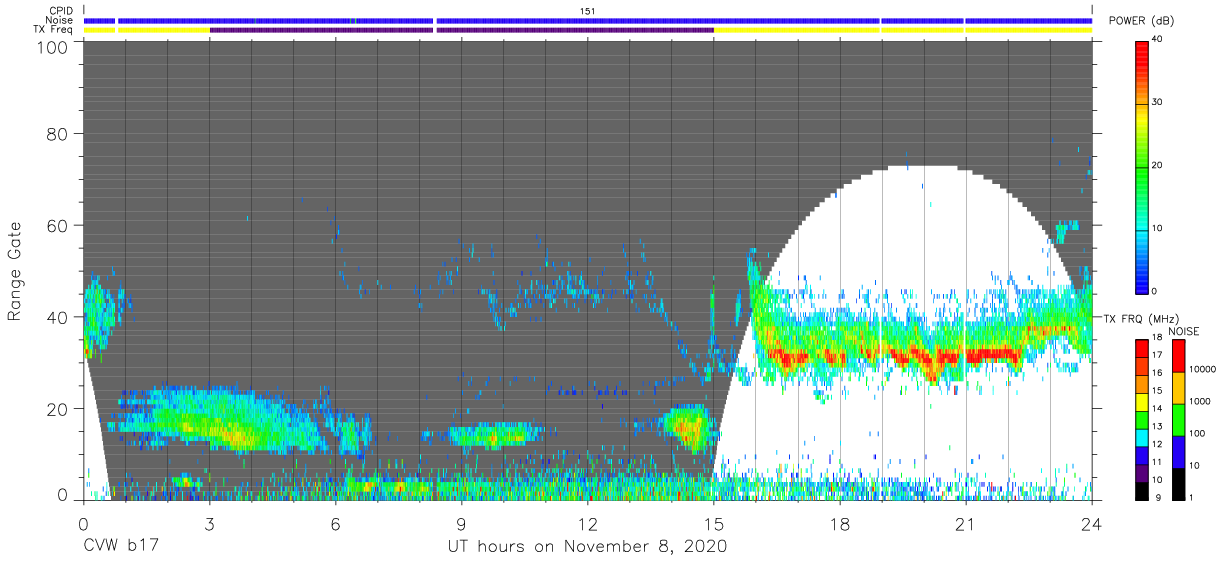The width and height of the screenshot is (1228, 567).
Task: Click the purple TX Freq bar segment
Action: [x=462, y=30]
